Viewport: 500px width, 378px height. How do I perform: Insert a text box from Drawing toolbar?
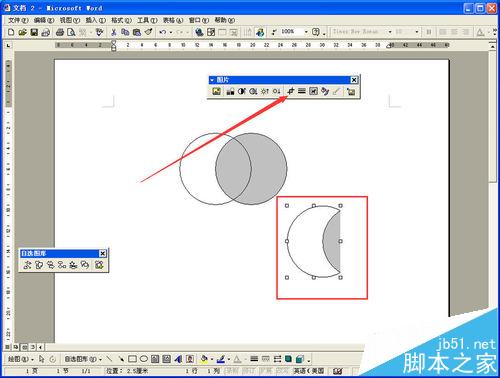pos(155,359)
